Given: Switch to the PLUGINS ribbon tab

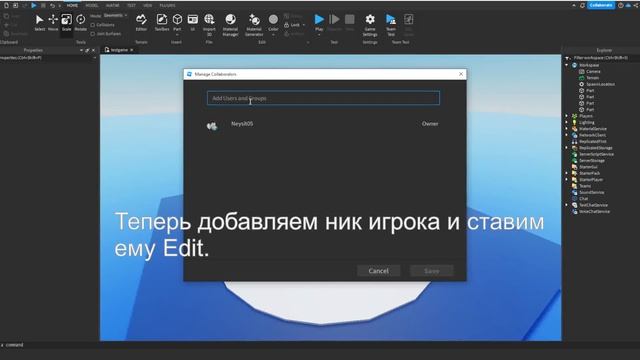Looking at the screenshot, I should pos(167,6).
